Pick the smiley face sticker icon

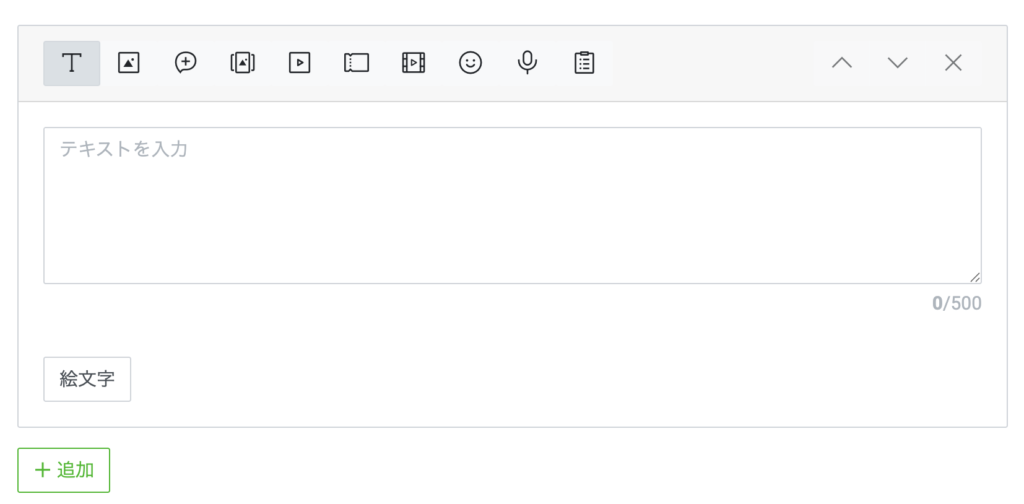(x=470, y=63)
